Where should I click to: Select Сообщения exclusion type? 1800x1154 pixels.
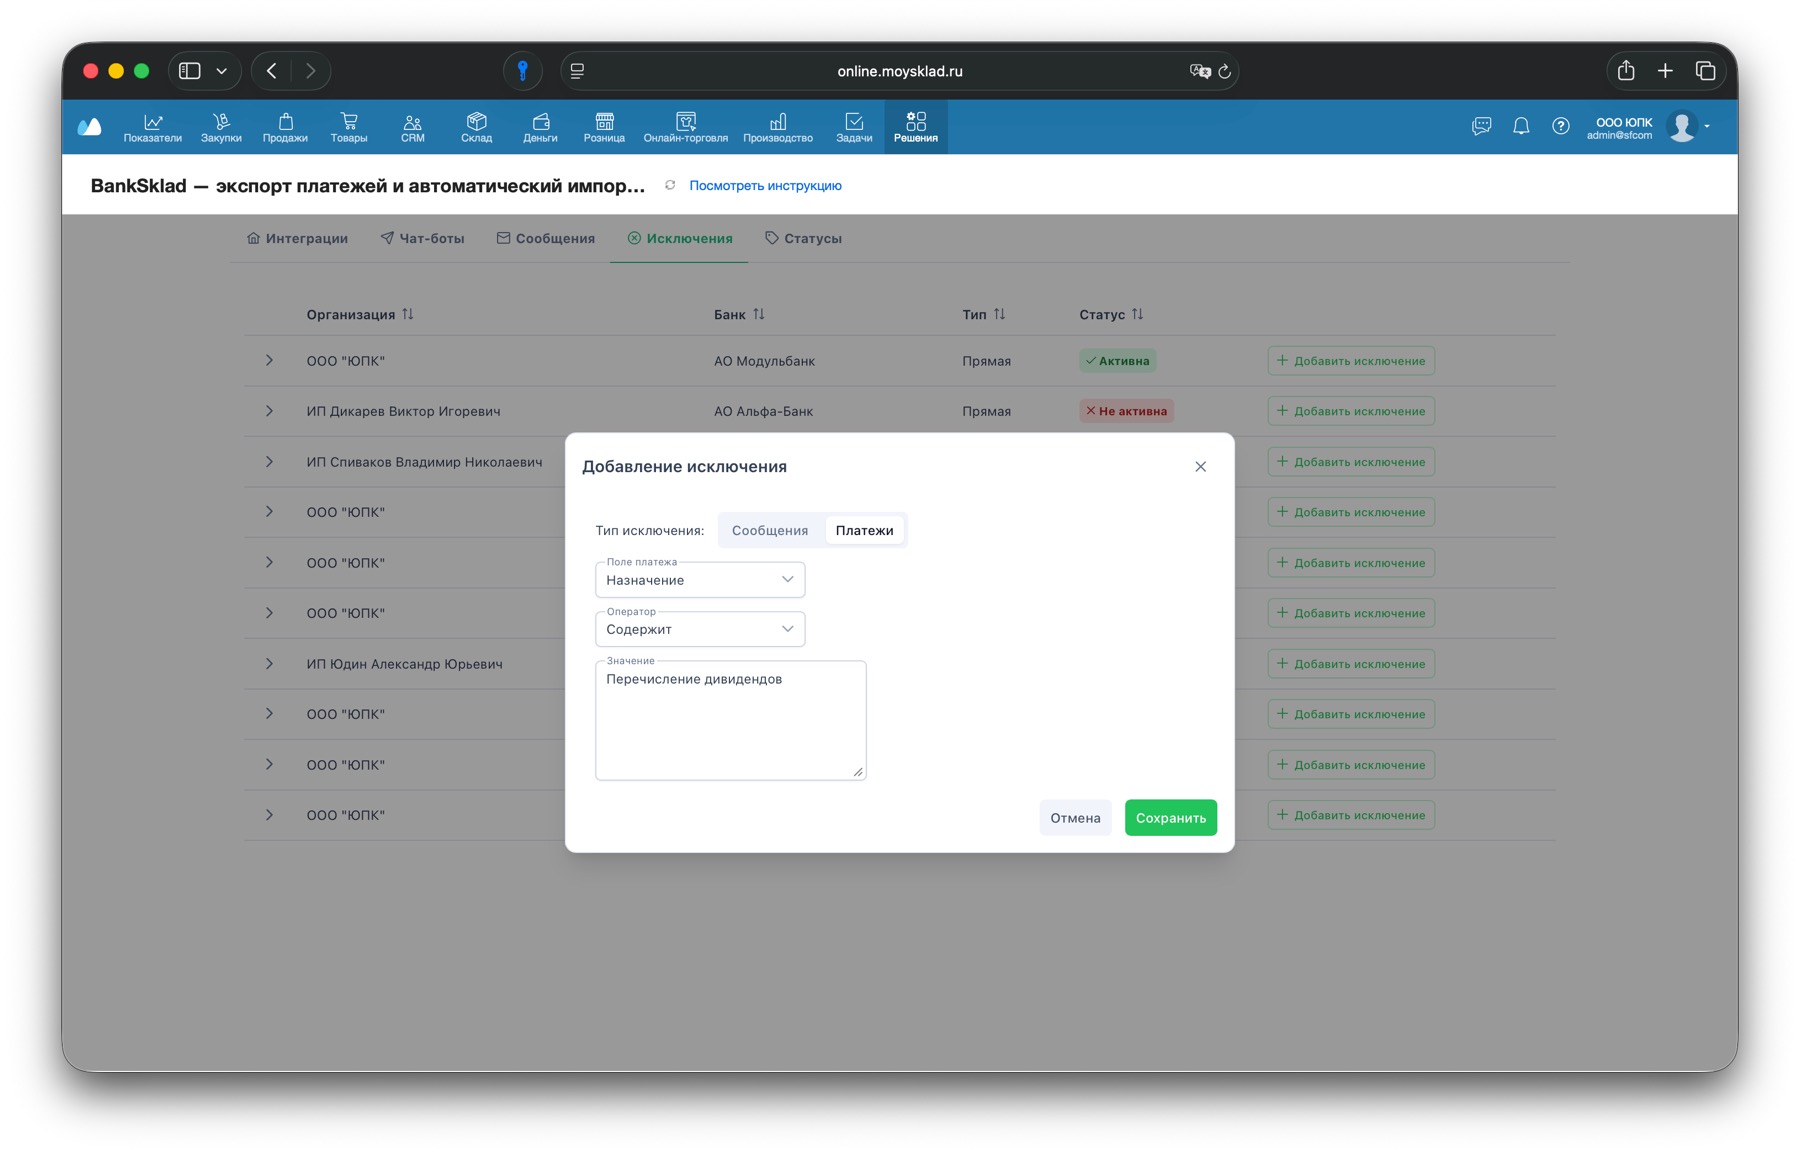(770, 530)
